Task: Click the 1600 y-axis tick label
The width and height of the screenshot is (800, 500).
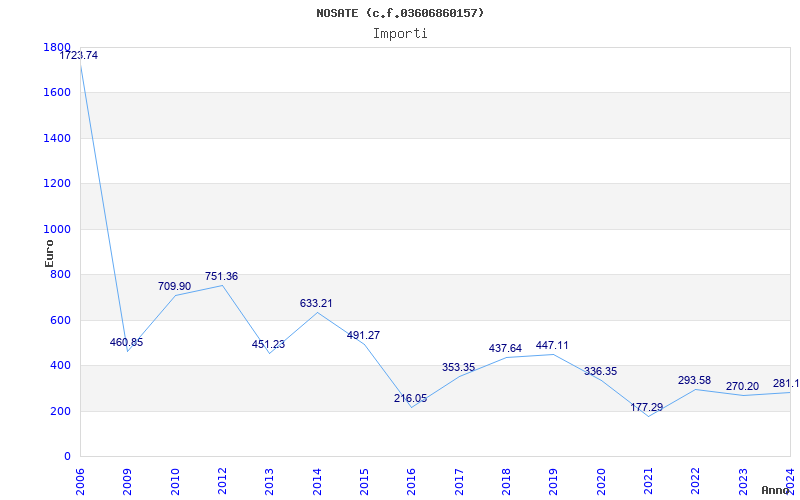Action: (57, 93)
